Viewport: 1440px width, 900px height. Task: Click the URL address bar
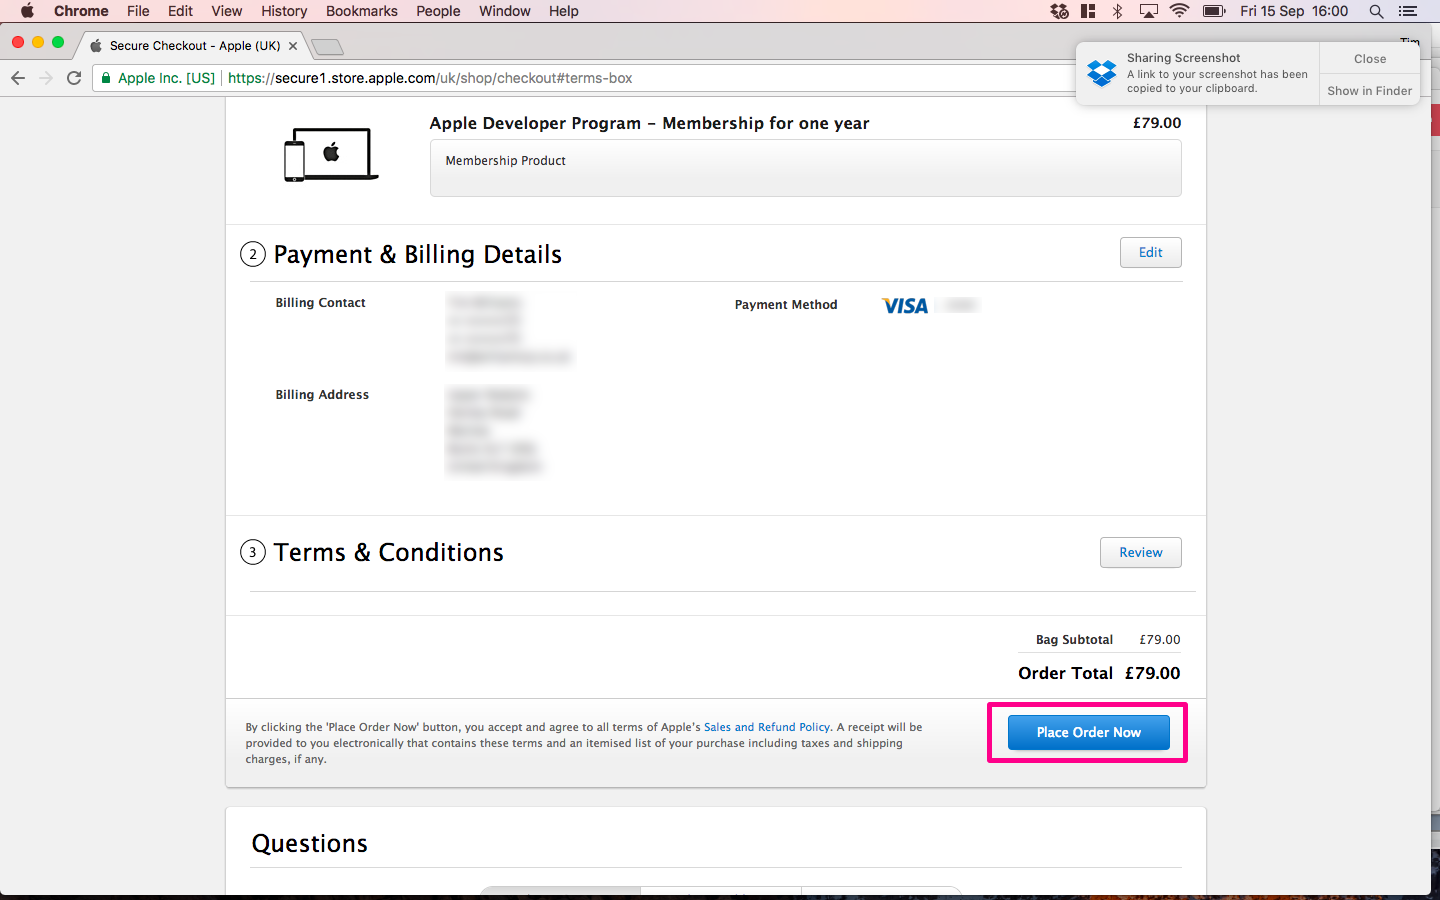(640, 78)
